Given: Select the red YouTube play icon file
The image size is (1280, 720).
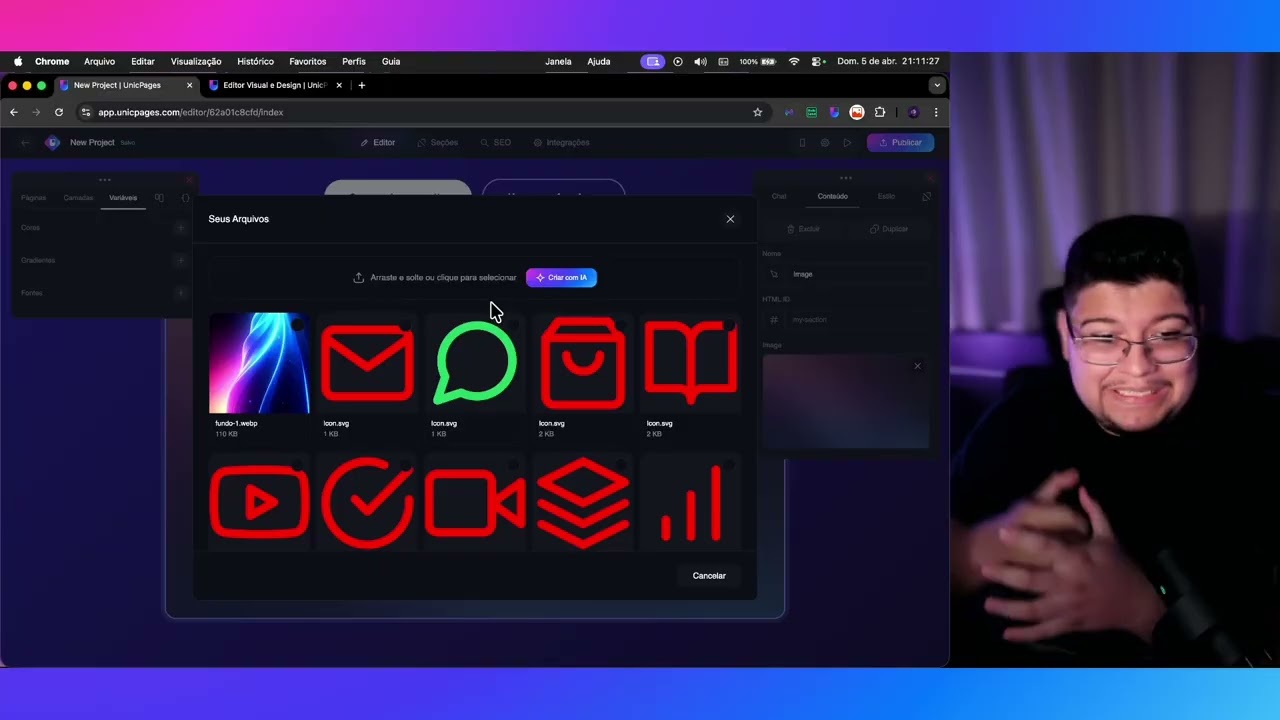Looking at the screenshot, I should [259, 502].
